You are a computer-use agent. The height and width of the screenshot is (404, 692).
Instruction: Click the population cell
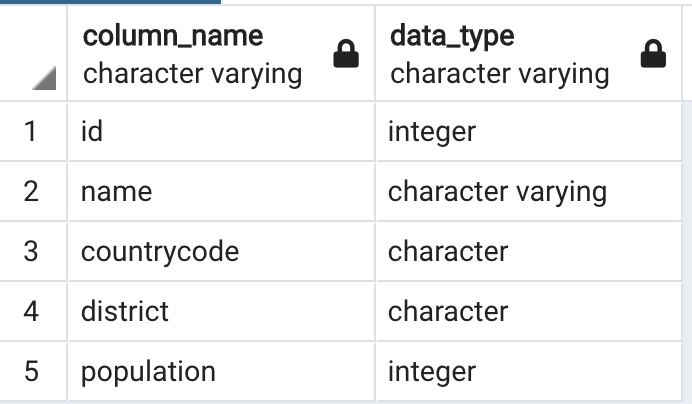[221, 372]
